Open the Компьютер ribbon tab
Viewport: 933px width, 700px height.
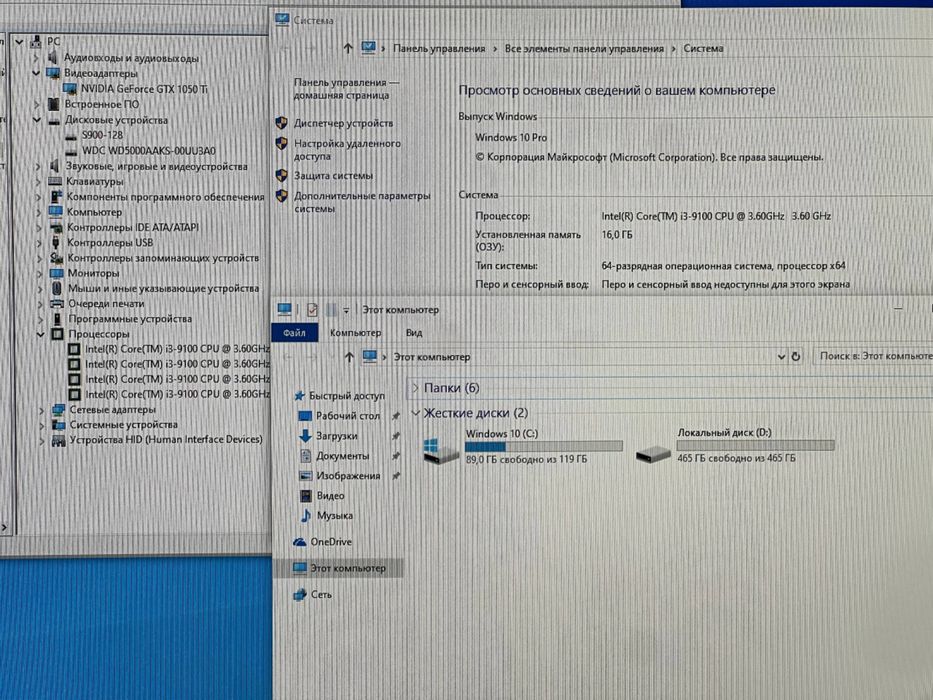(x=355, y=333)
